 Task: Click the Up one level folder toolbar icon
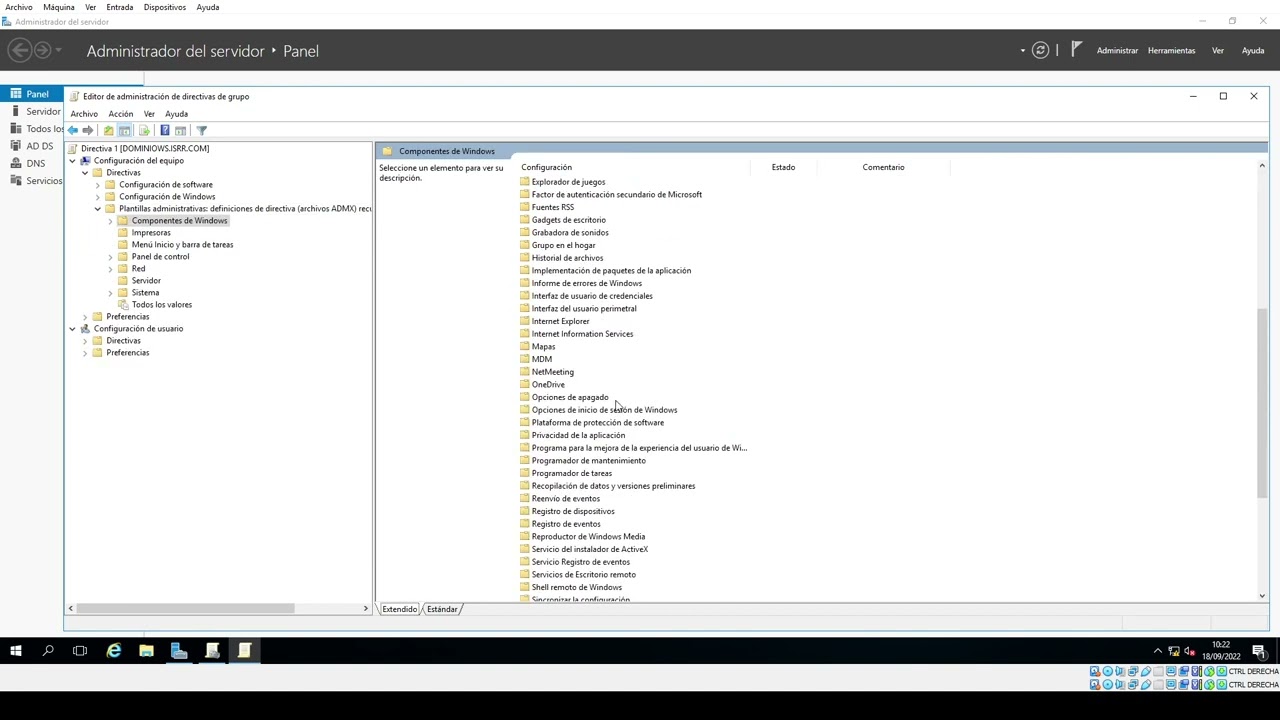coord(108,130)
